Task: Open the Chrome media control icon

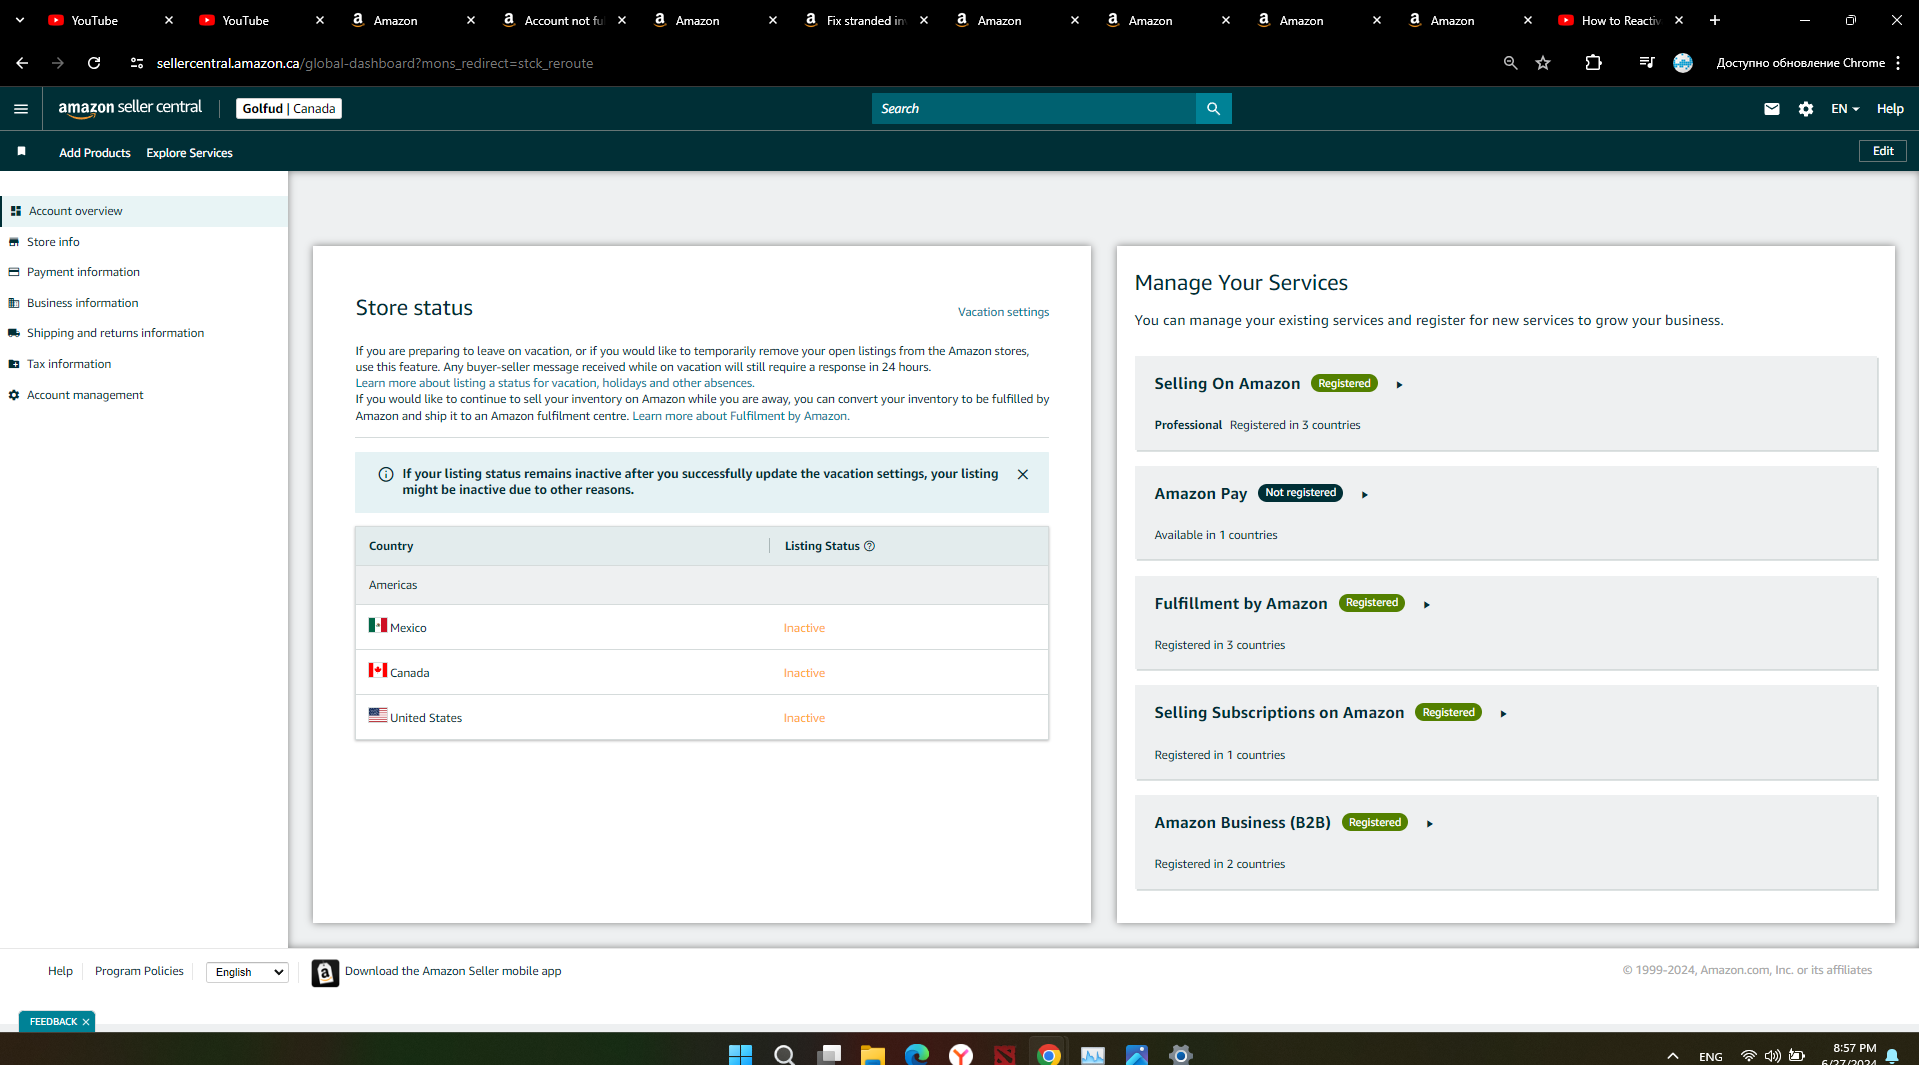Action: tap(1646, 63)
